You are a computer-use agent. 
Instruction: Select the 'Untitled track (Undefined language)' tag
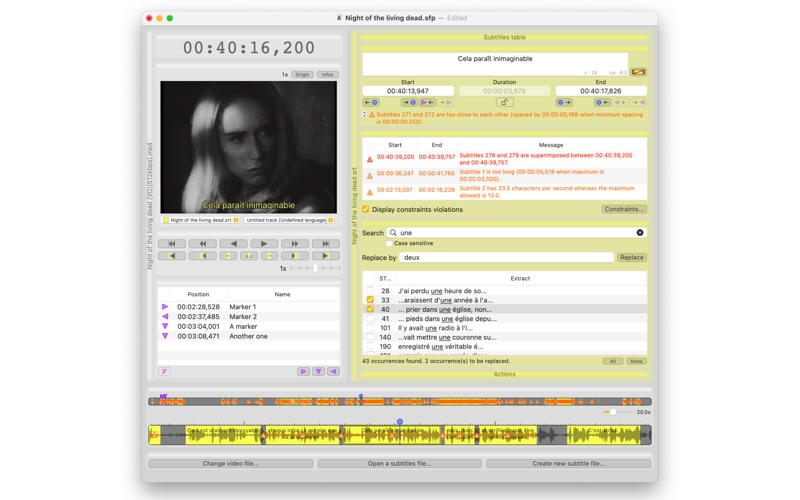(x=289, y=220)
